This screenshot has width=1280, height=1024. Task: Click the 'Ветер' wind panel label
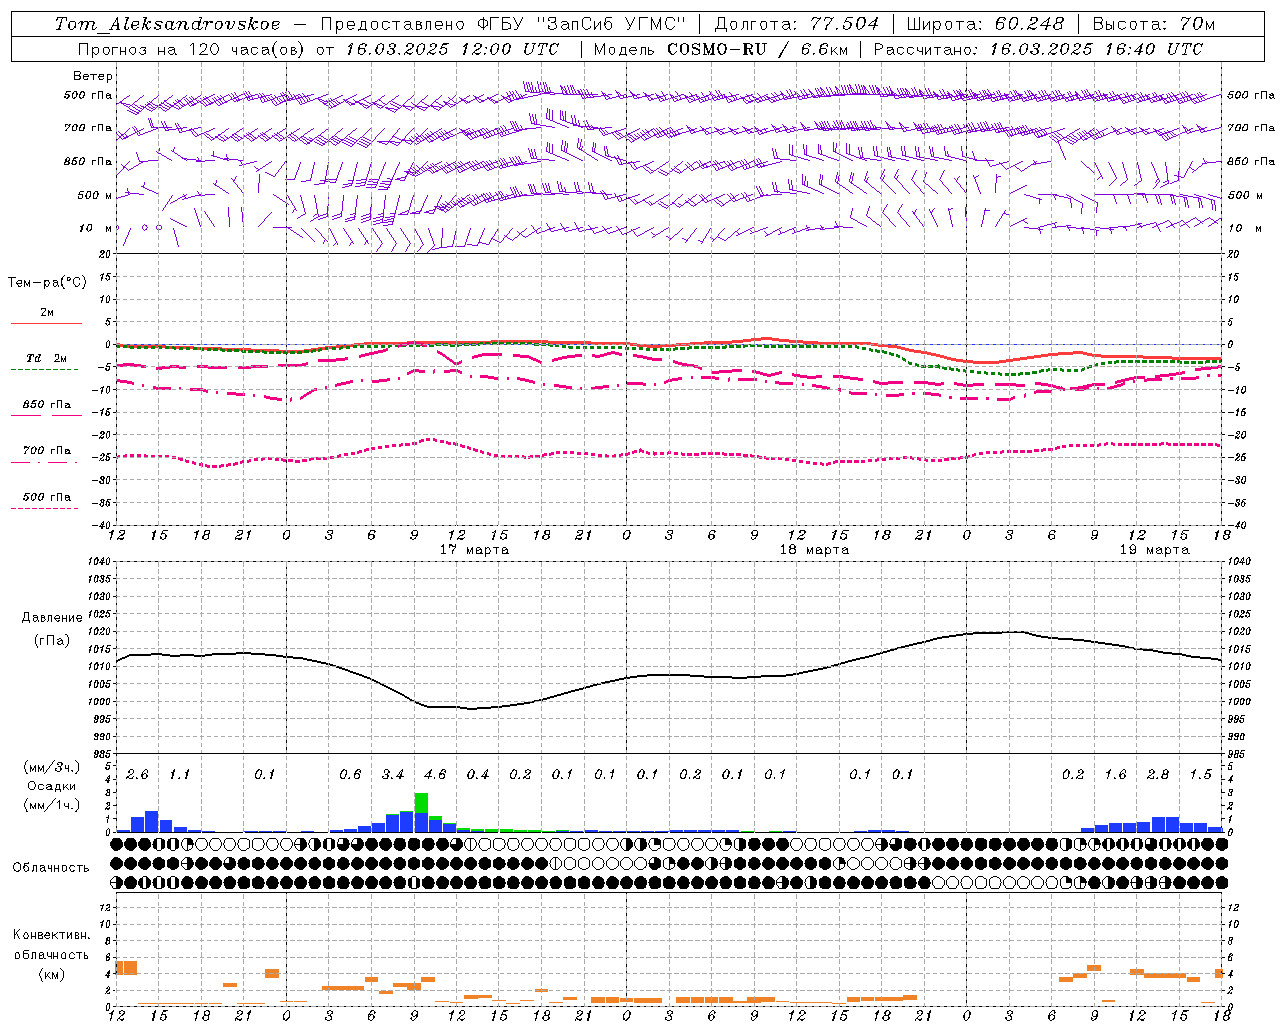click(93, 76)
